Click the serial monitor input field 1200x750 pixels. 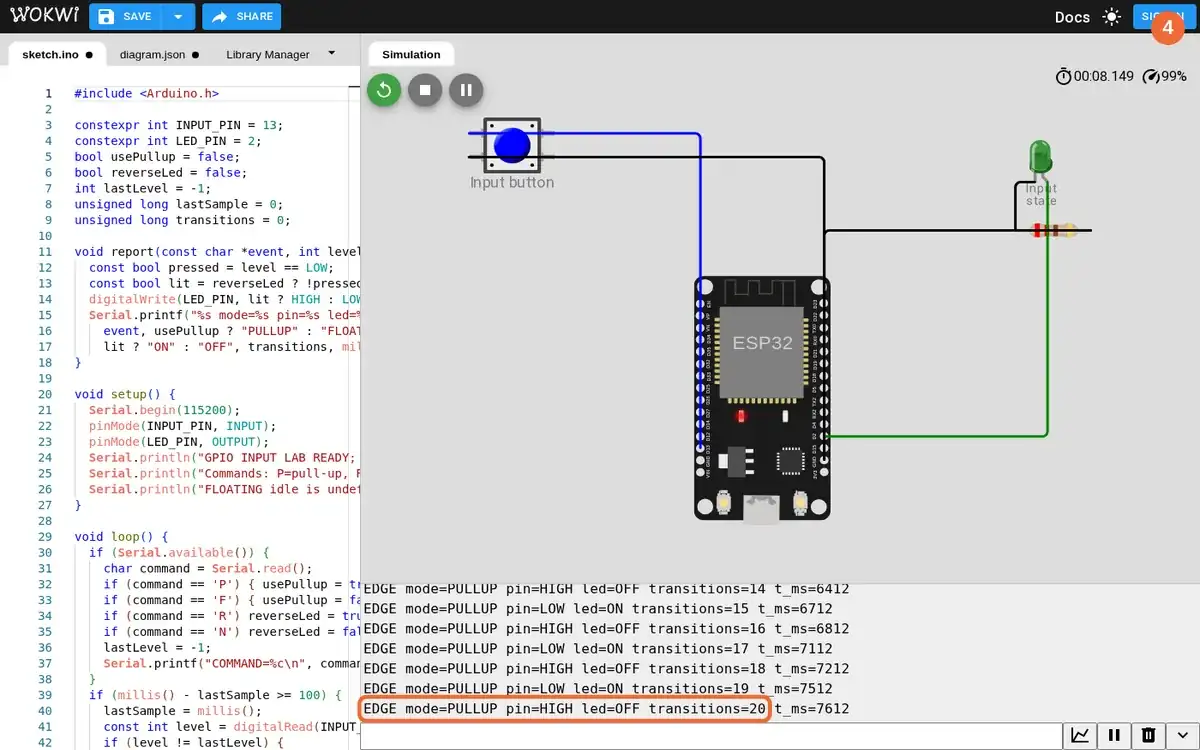[x=711, y=736]
